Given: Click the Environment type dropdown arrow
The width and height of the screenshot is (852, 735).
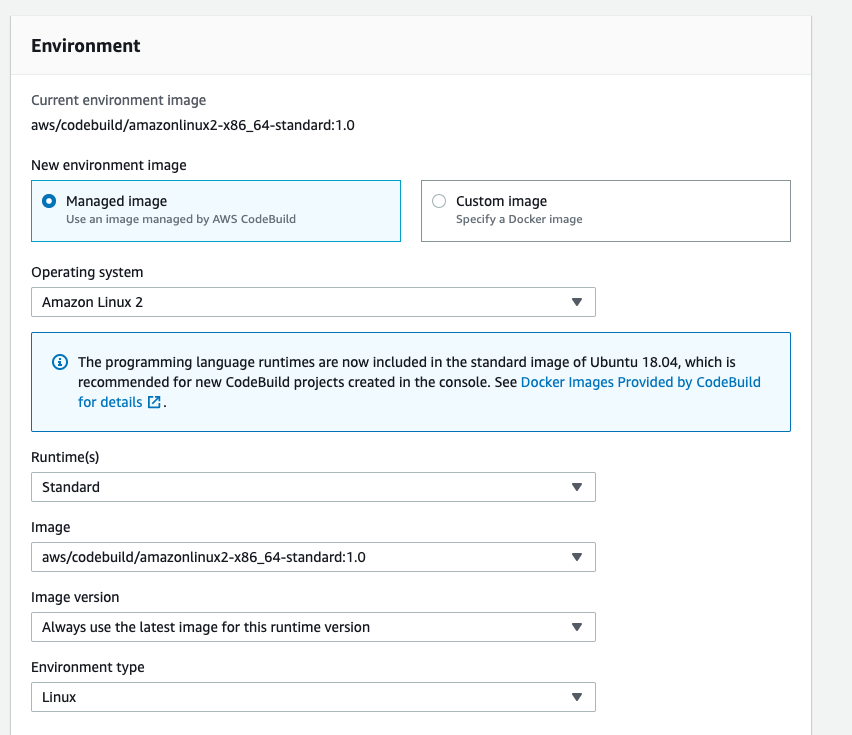Looking at the screenshot, I should point(577,697).
